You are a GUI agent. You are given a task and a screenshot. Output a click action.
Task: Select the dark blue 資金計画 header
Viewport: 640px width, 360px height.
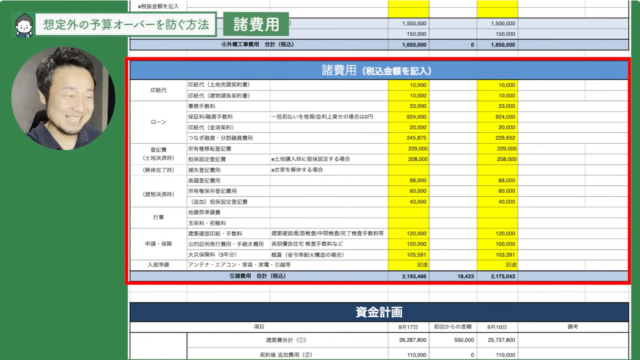[x=379, y=312]
